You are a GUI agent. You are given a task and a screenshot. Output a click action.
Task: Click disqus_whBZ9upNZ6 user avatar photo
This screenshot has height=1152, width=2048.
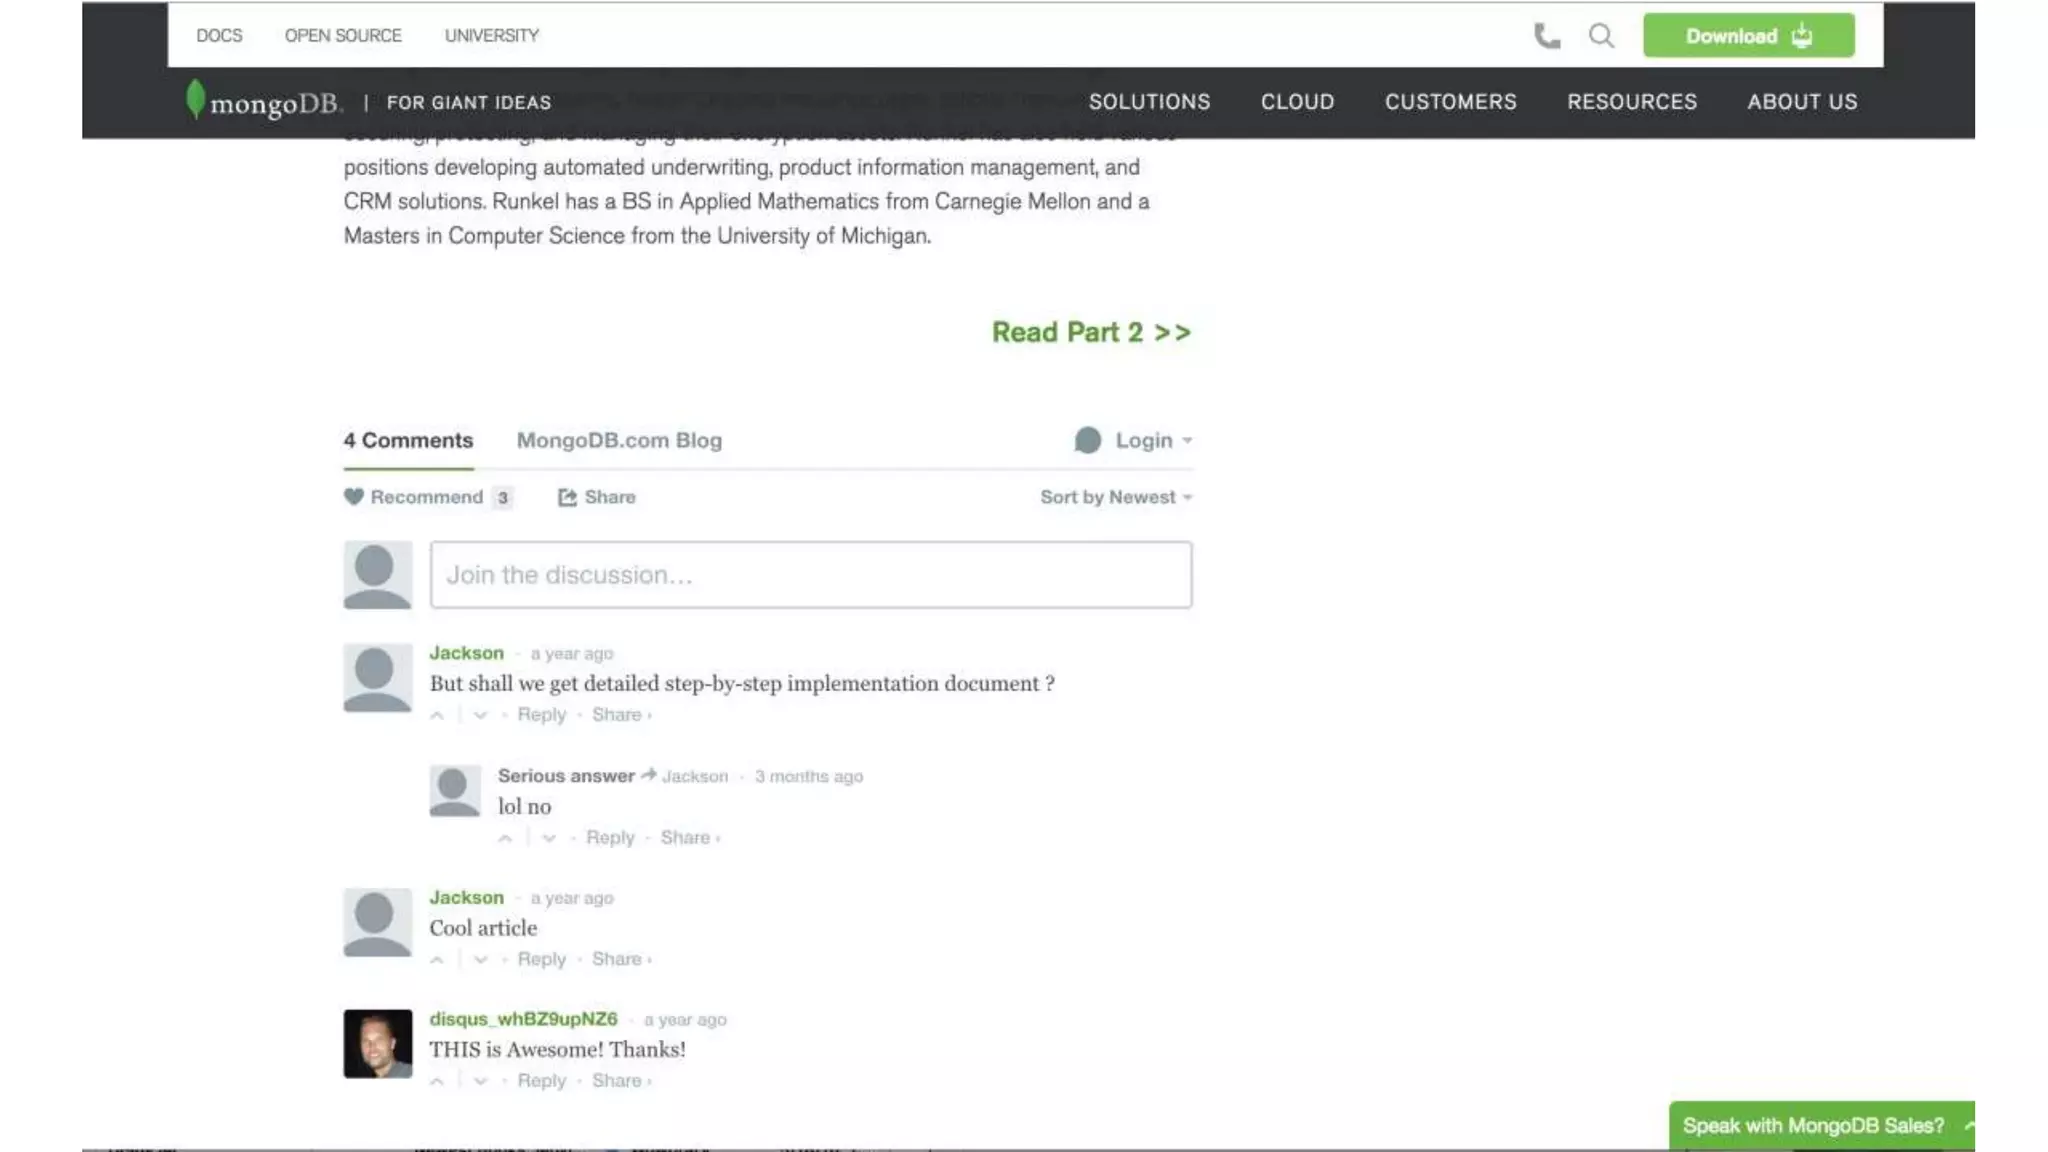(x=377, y=1043)
